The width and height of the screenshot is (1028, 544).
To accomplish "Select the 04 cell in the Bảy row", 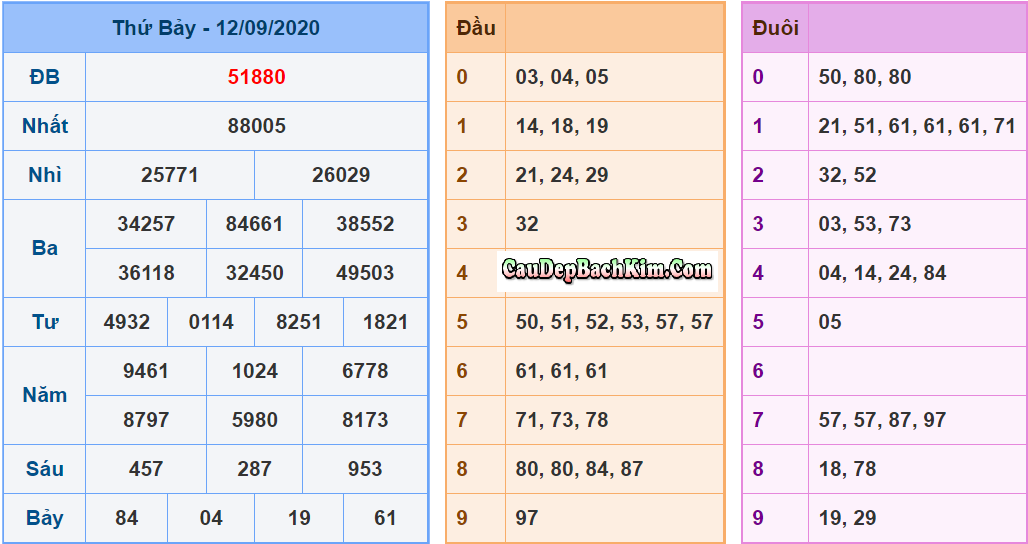I will click(211, 518).
